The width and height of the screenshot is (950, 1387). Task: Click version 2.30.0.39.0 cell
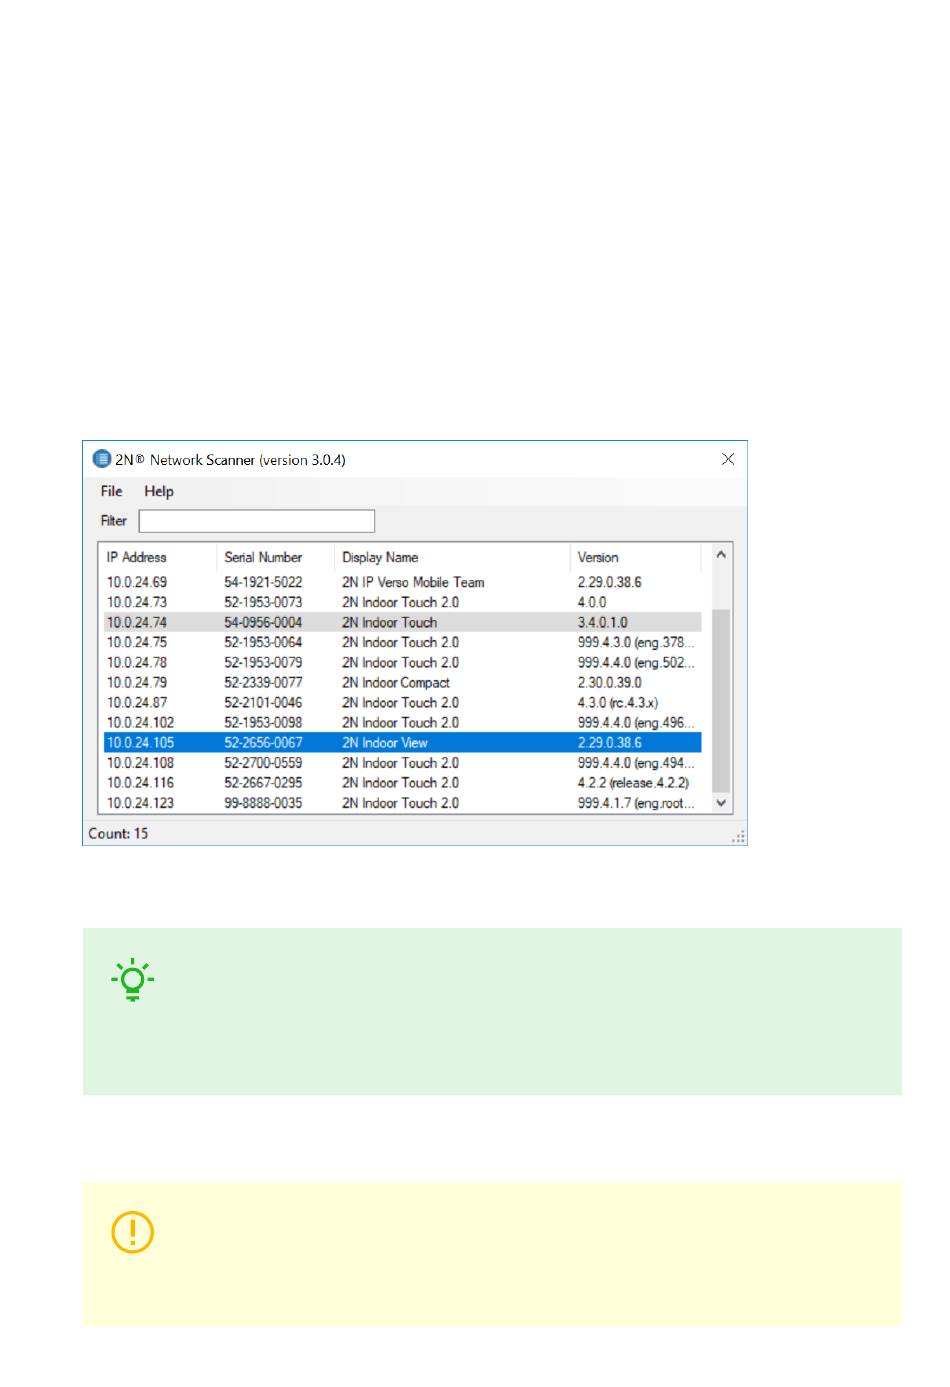pyautogui.click(x=610, y=682)
